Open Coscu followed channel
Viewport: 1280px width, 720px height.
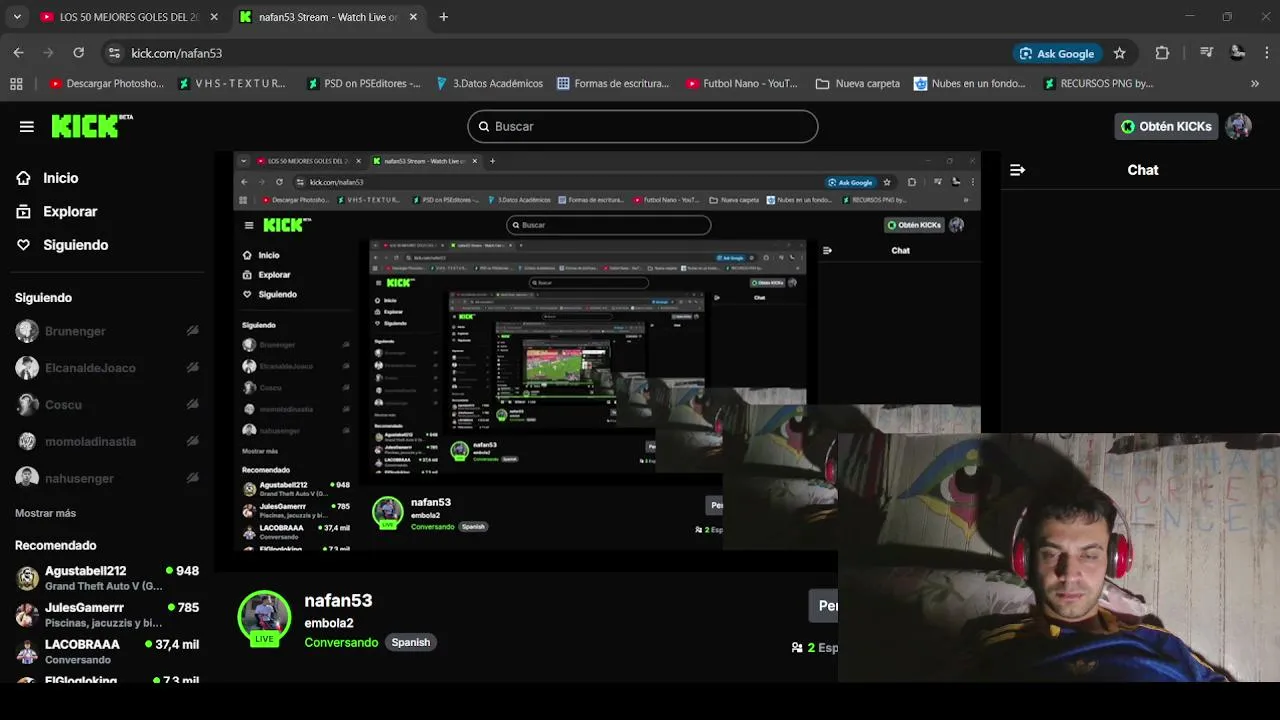tap(108, 405)
